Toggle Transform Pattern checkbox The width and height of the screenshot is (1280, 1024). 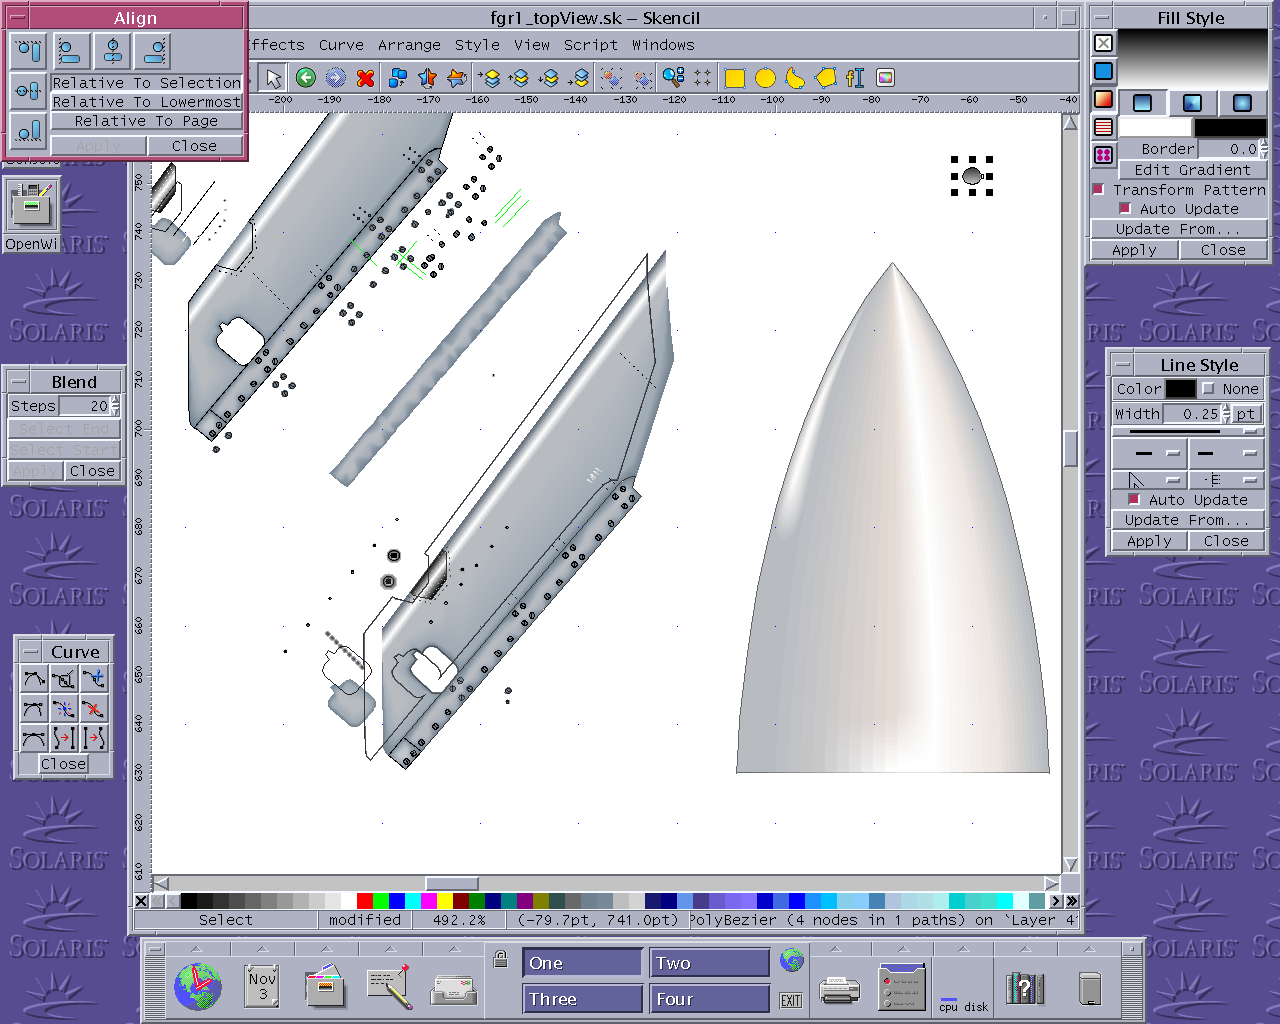point(1099,190)
